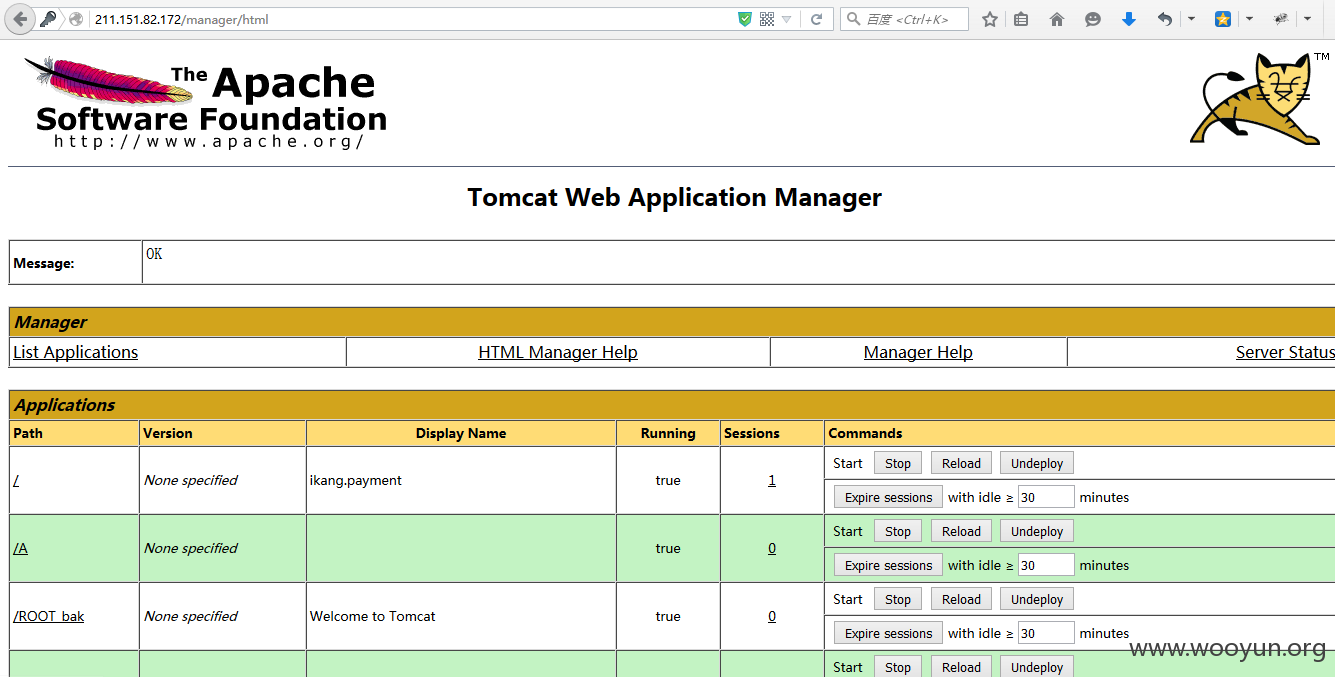Expand the address bar history dropdown arrow
Image resolution: width=1335 pixels, height=677 pixels.
click(x=787, y=19)
